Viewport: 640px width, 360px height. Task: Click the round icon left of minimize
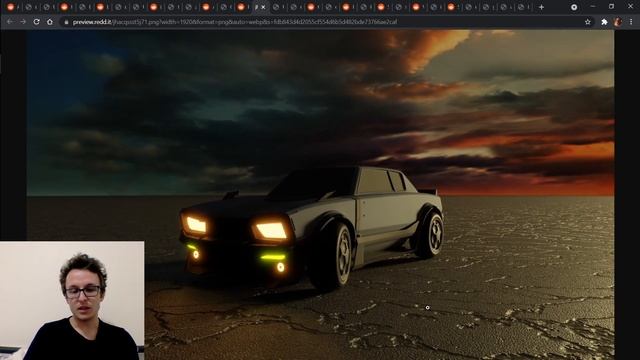(574, 7)
